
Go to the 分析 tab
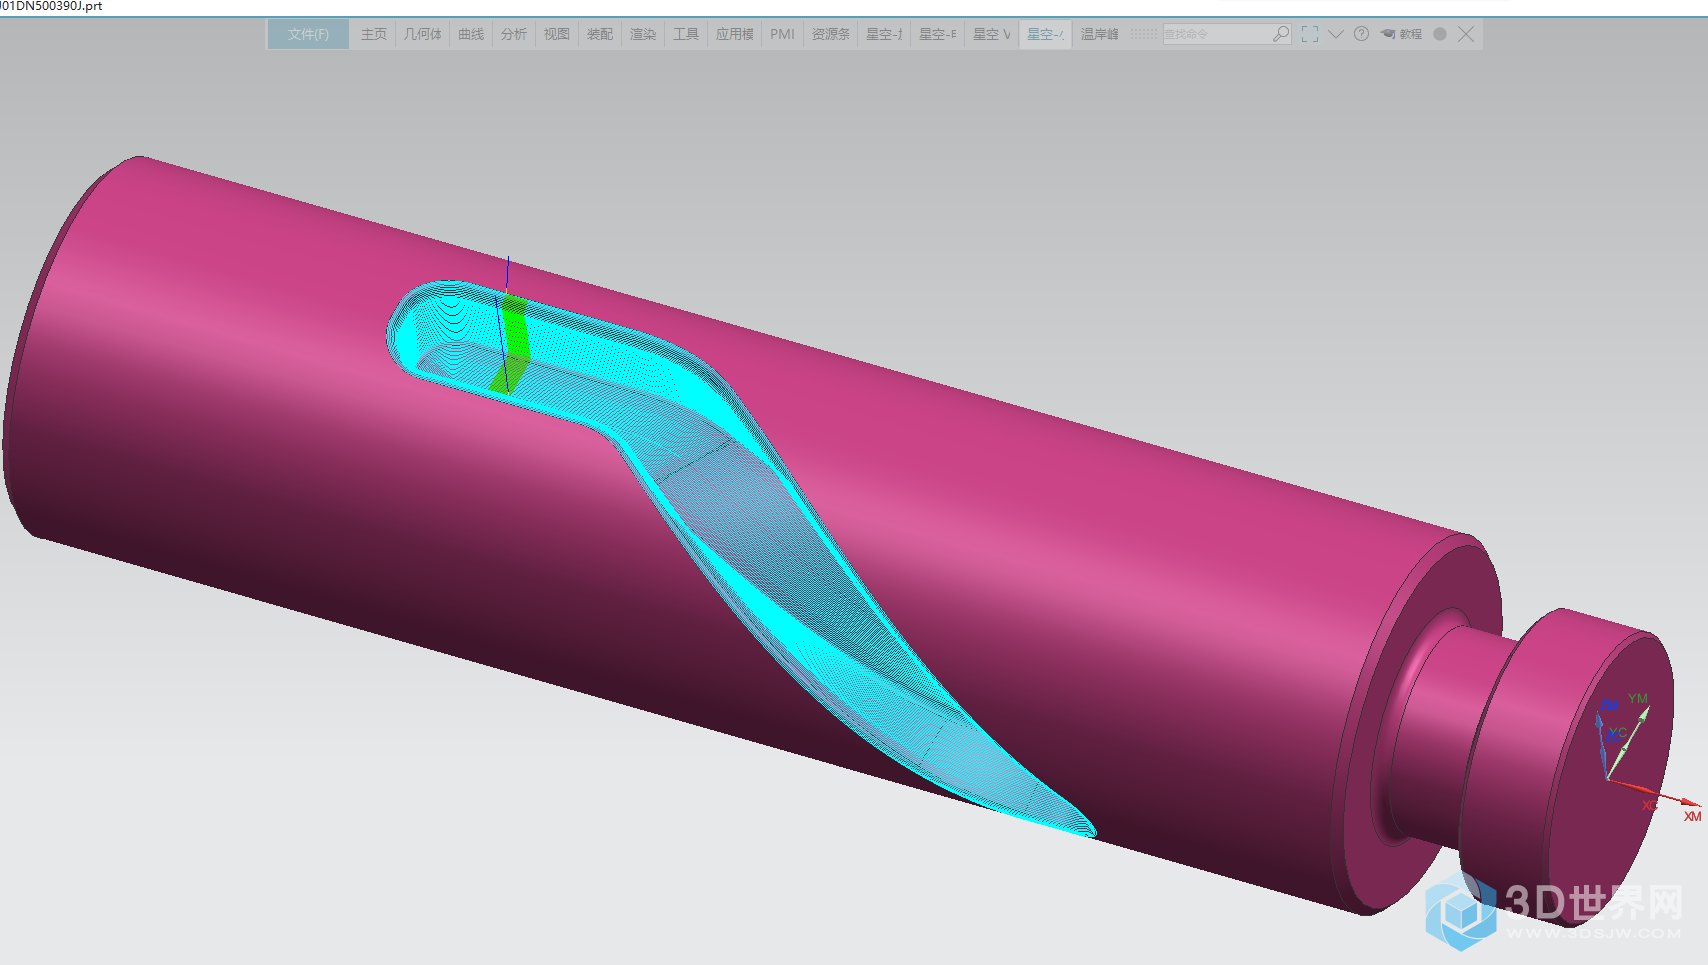[x=514, y=34]
